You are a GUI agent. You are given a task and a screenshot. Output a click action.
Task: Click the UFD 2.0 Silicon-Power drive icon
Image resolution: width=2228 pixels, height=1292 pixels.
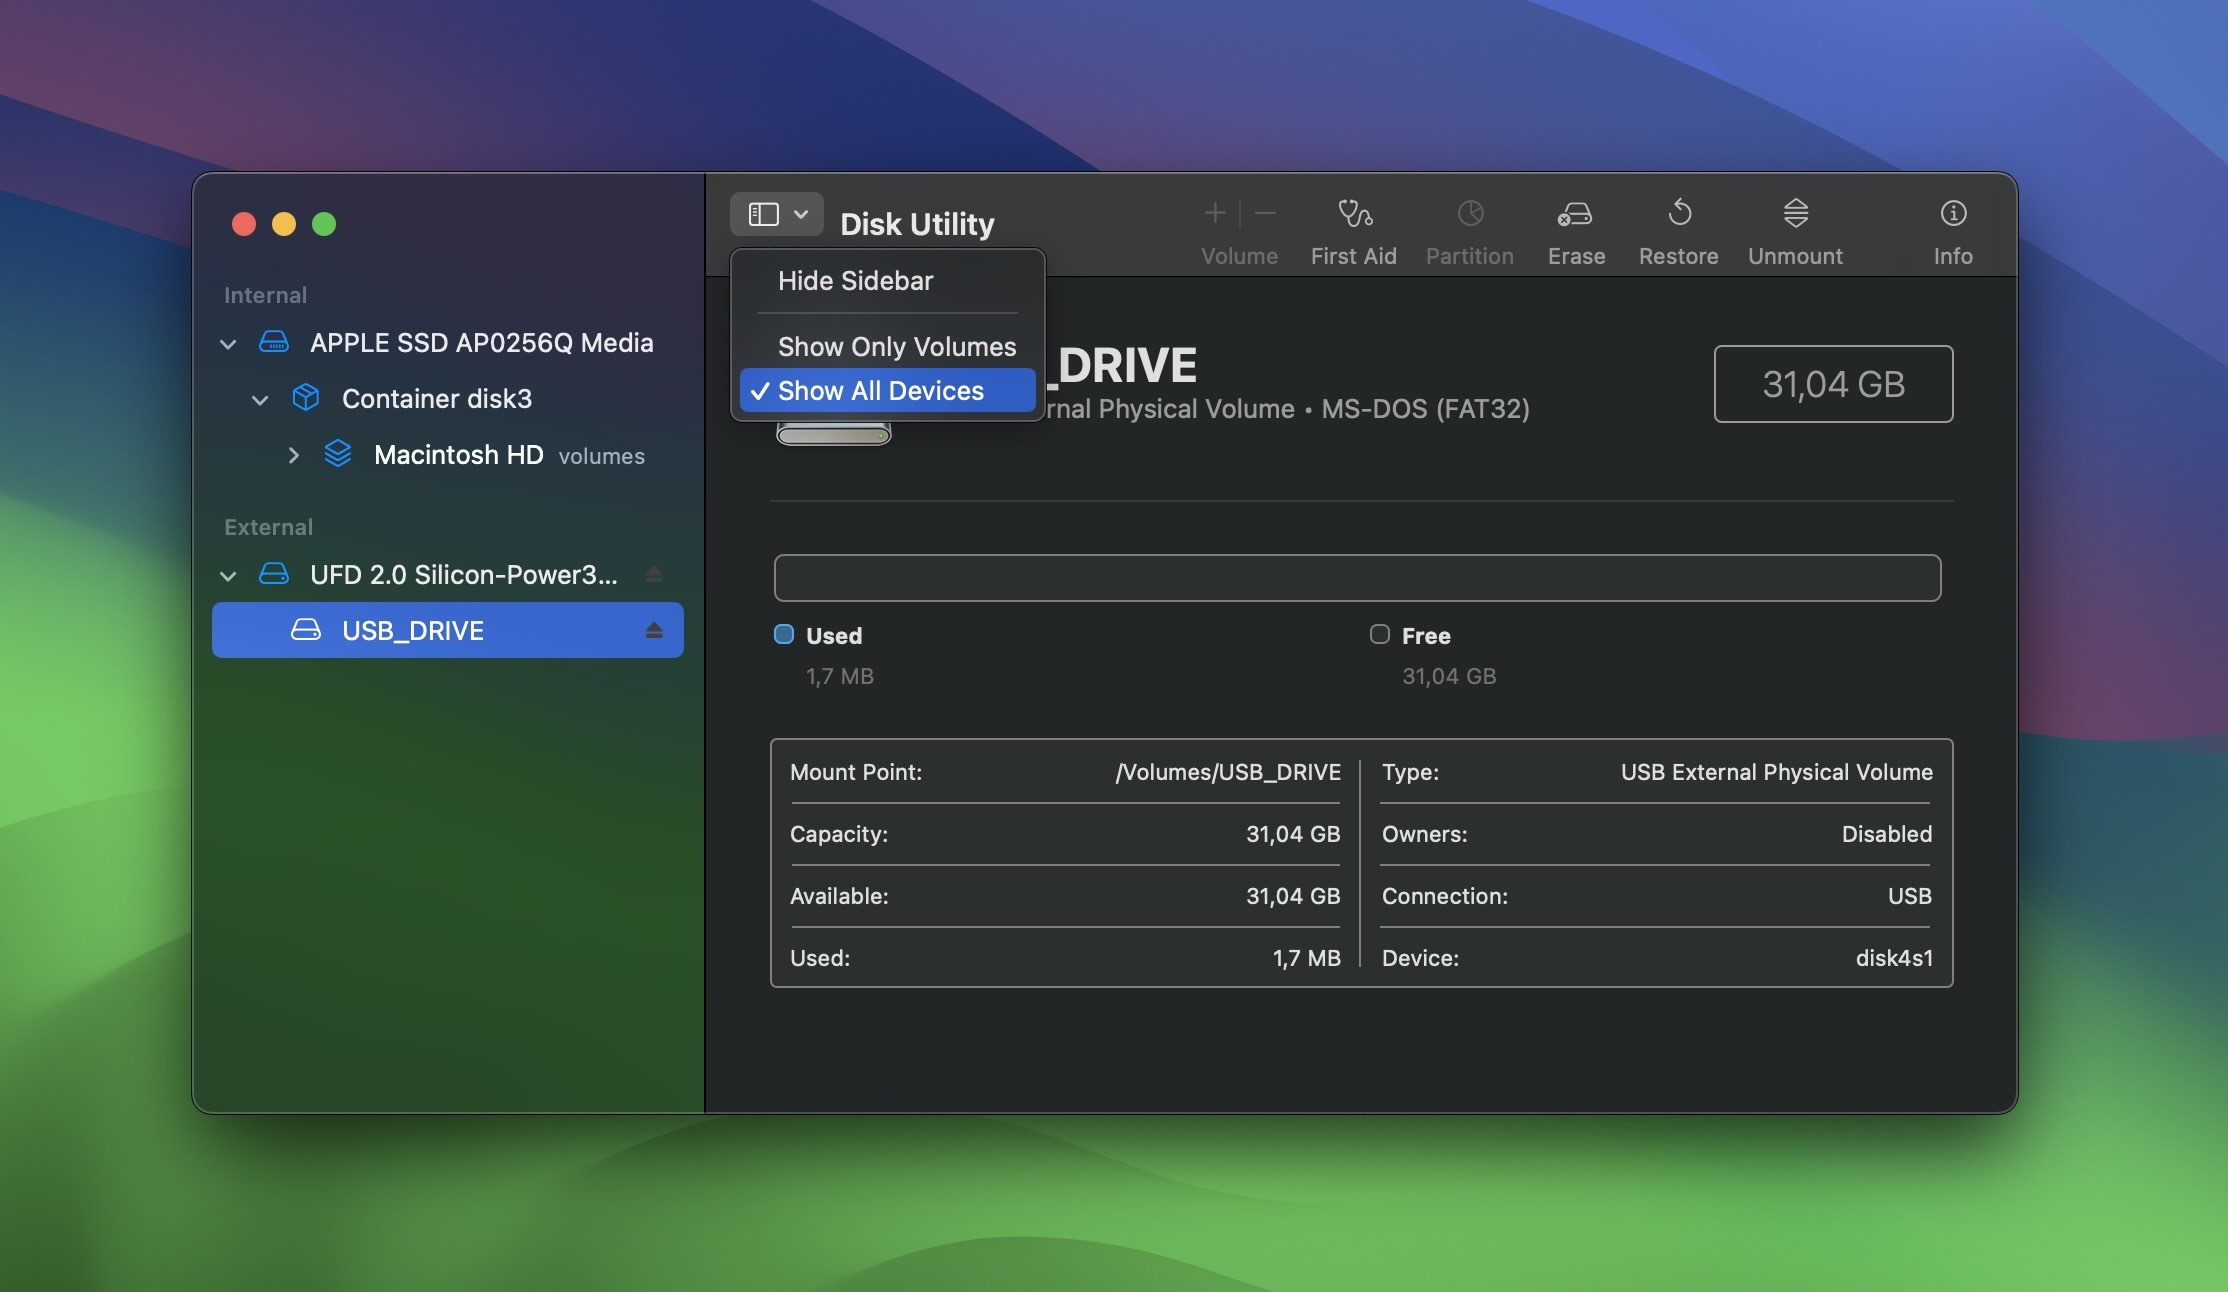click(274, 574)
